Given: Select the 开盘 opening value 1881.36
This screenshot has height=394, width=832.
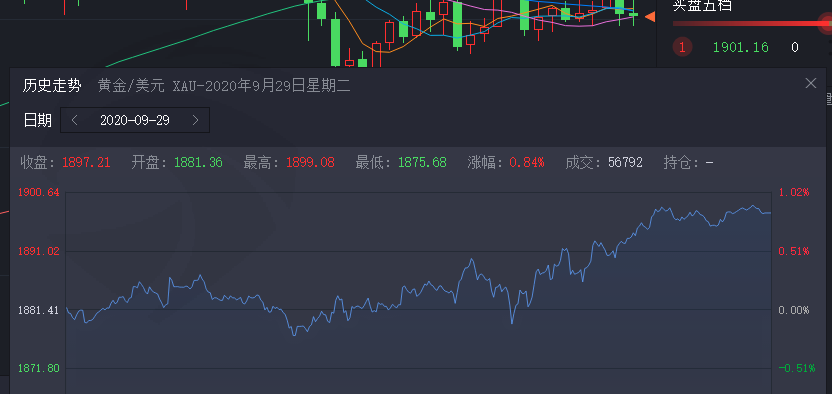Looking at the screenshot, I should (x=198, y=162).
